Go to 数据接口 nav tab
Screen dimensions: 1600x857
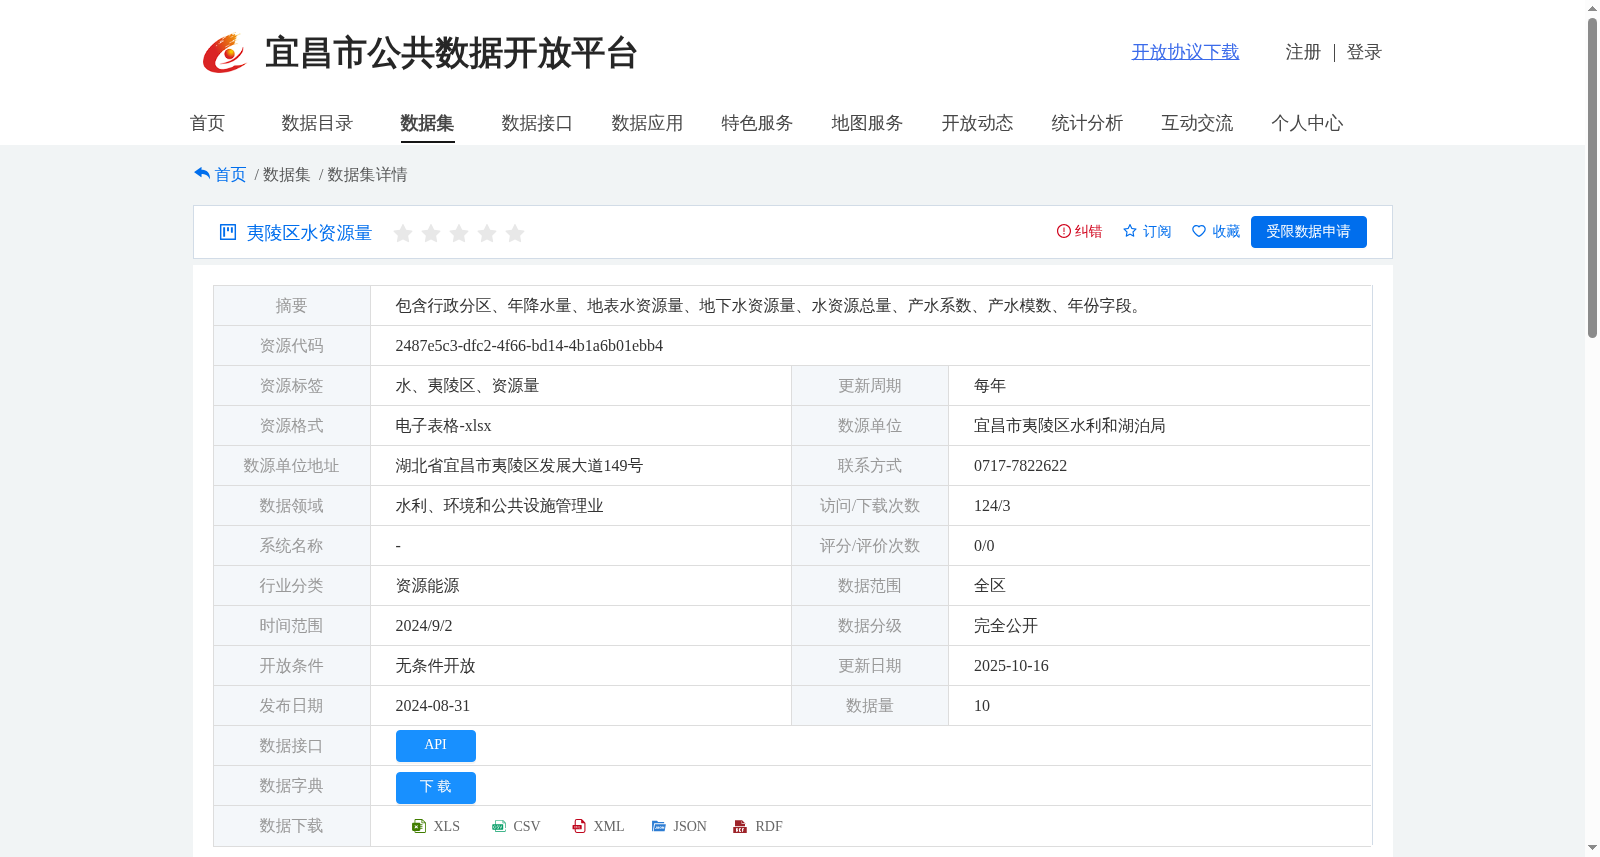537,123
